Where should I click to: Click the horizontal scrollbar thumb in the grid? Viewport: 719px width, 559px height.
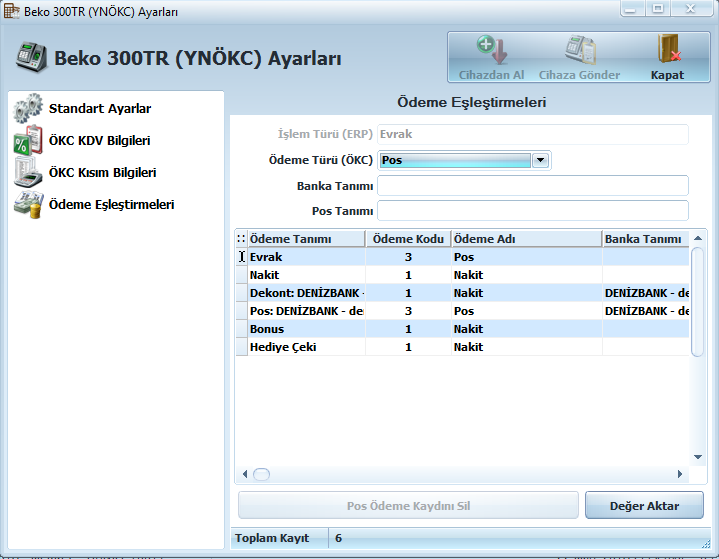point(261,474)
